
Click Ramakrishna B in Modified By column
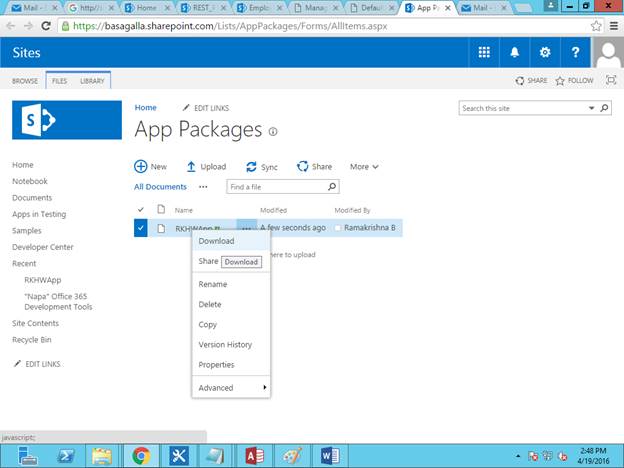coord(369,228)
